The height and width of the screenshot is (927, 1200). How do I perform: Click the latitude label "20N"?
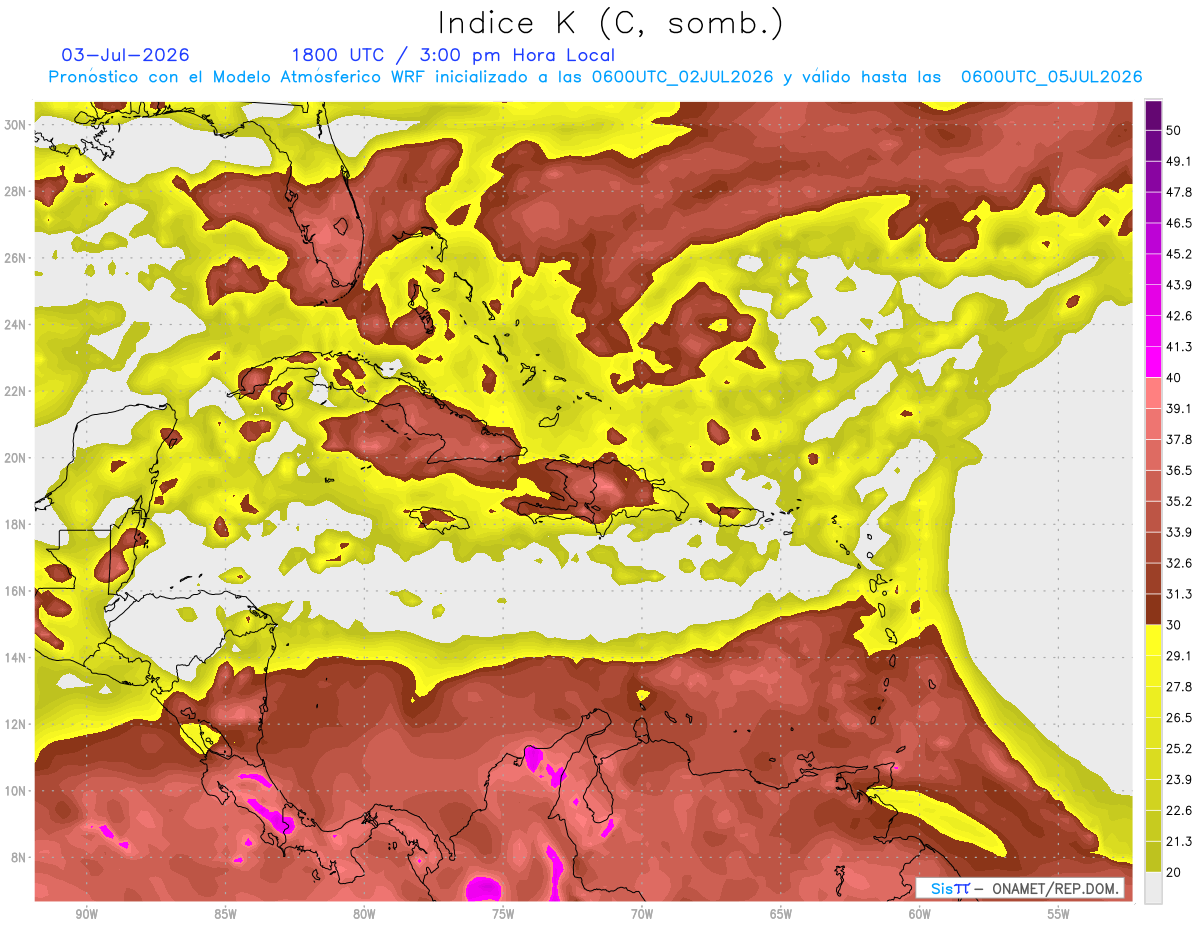point(15,458)
